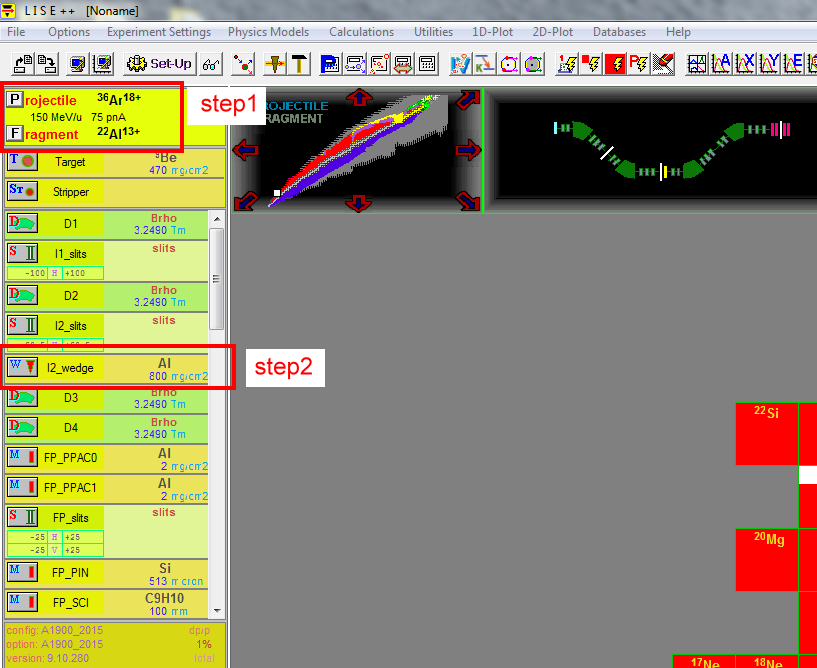
Task: Click the X plot icon in toolbar
Action: tap(745, 64)
